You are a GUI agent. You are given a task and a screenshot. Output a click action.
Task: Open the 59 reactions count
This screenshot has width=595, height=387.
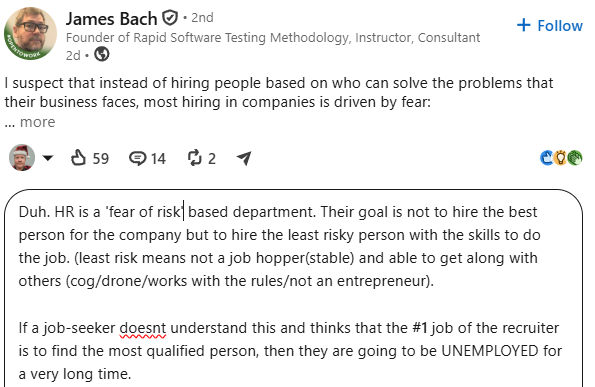[101, 159]
